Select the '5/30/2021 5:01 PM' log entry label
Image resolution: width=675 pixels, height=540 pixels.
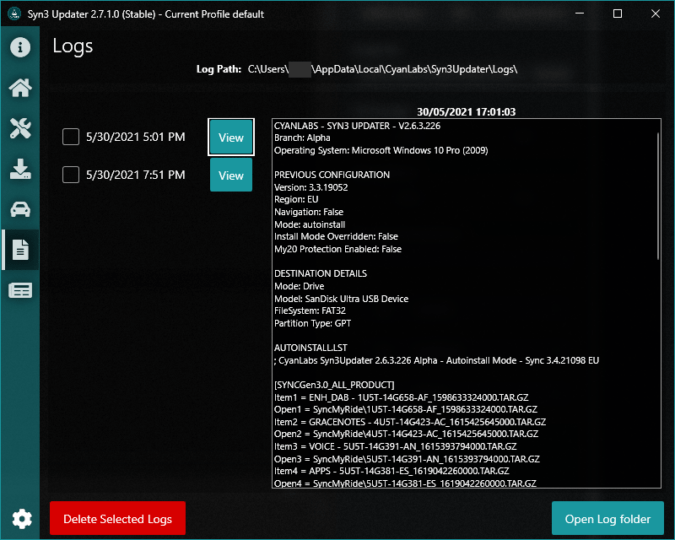tap(136, 137)
